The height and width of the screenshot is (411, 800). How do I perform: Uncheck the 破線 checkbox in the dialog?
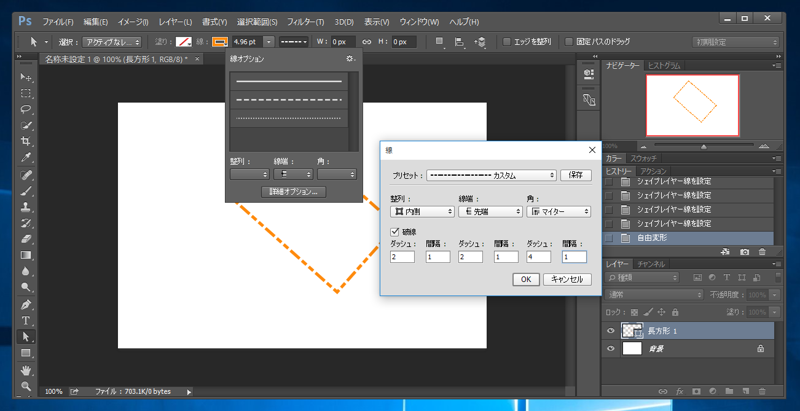(x=394, y=231)
